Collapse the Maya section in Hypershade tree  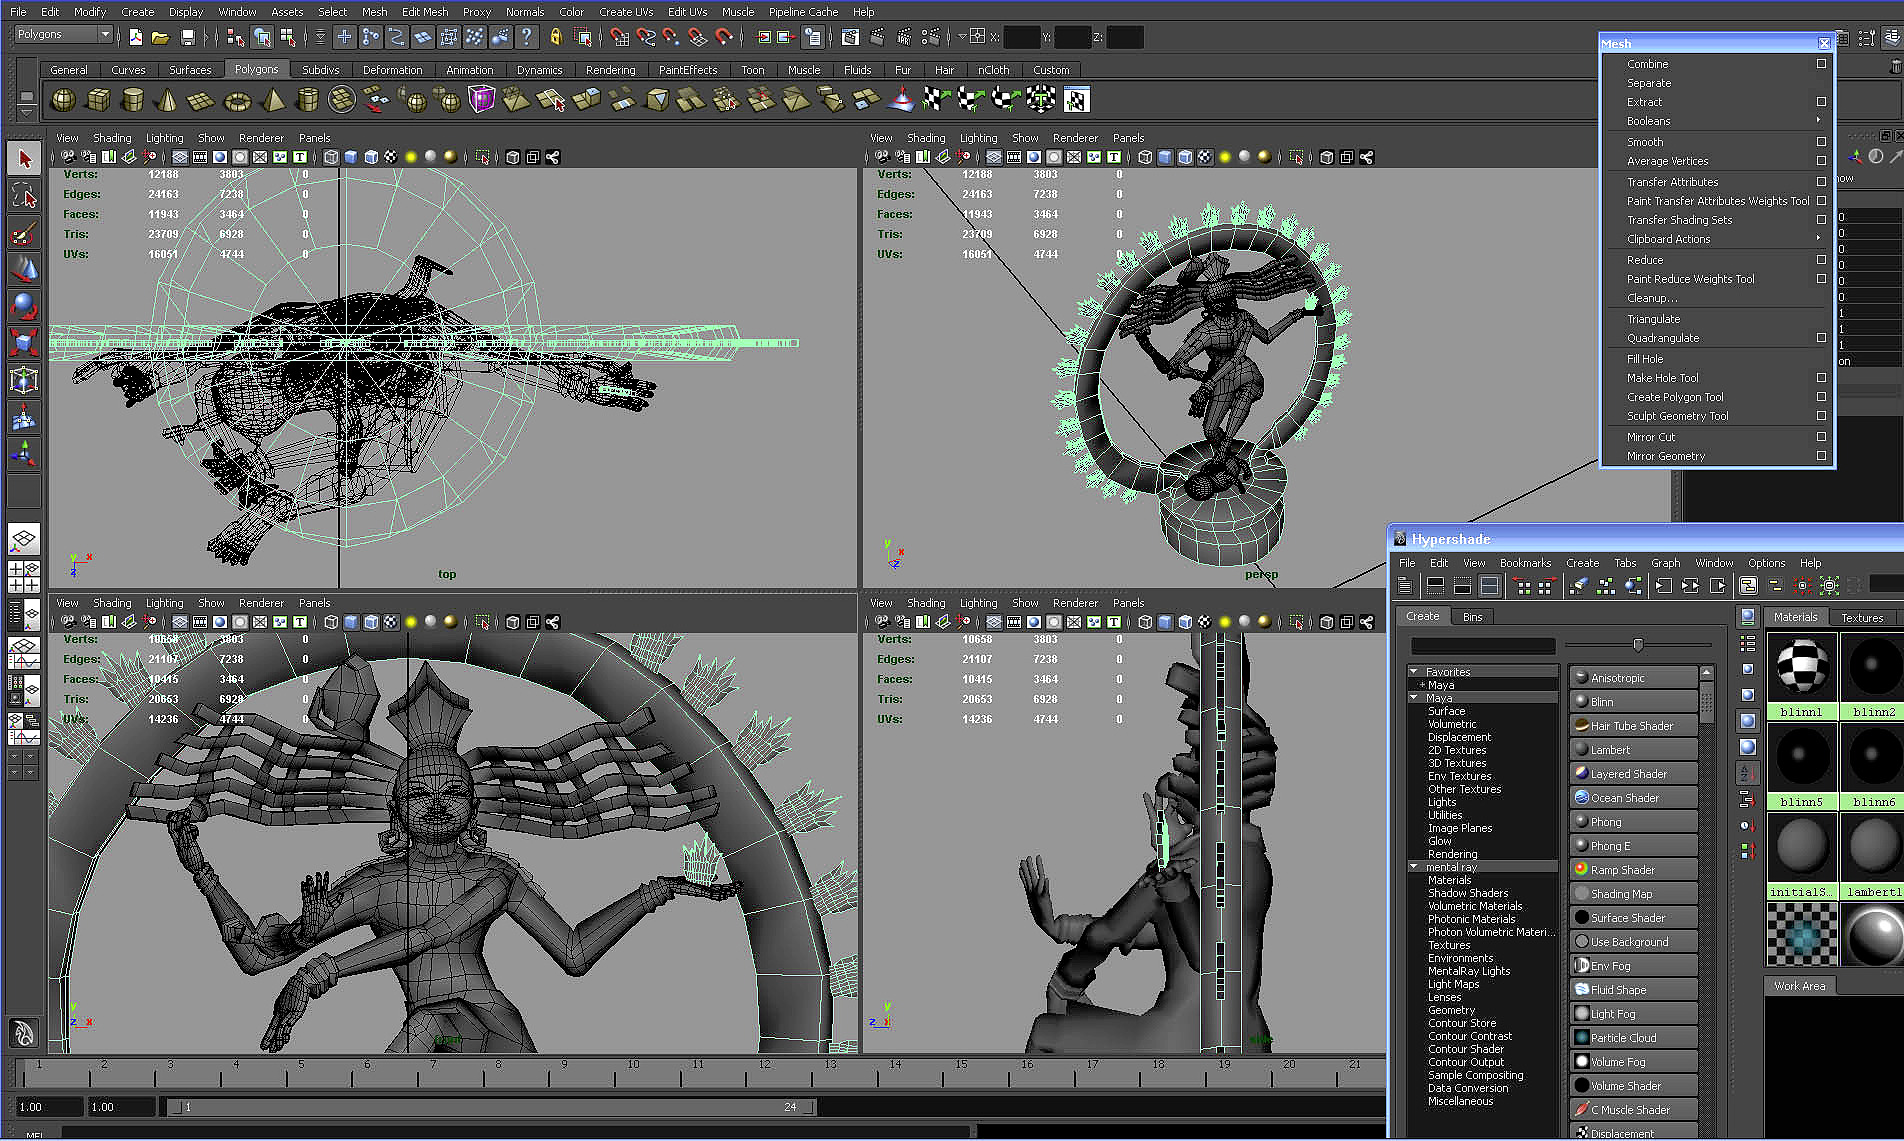pyautogui.click(x=1414, y=698)
